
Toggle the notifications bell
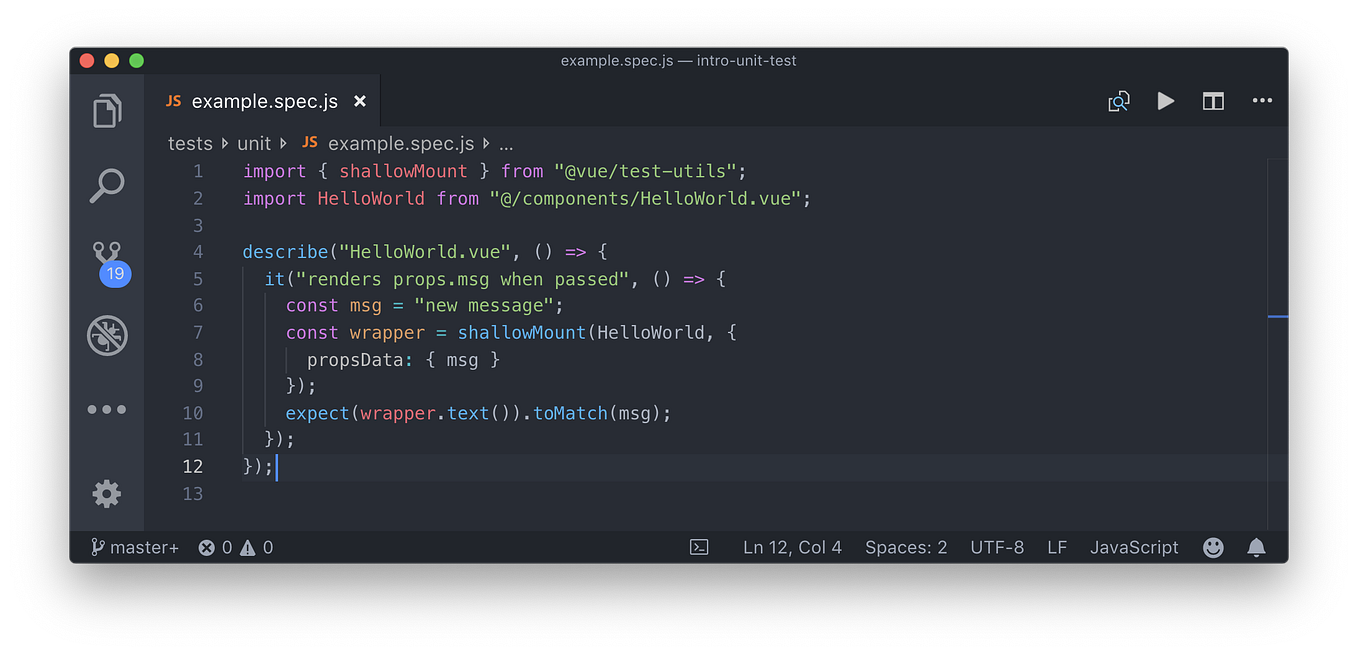point(1256,547)
